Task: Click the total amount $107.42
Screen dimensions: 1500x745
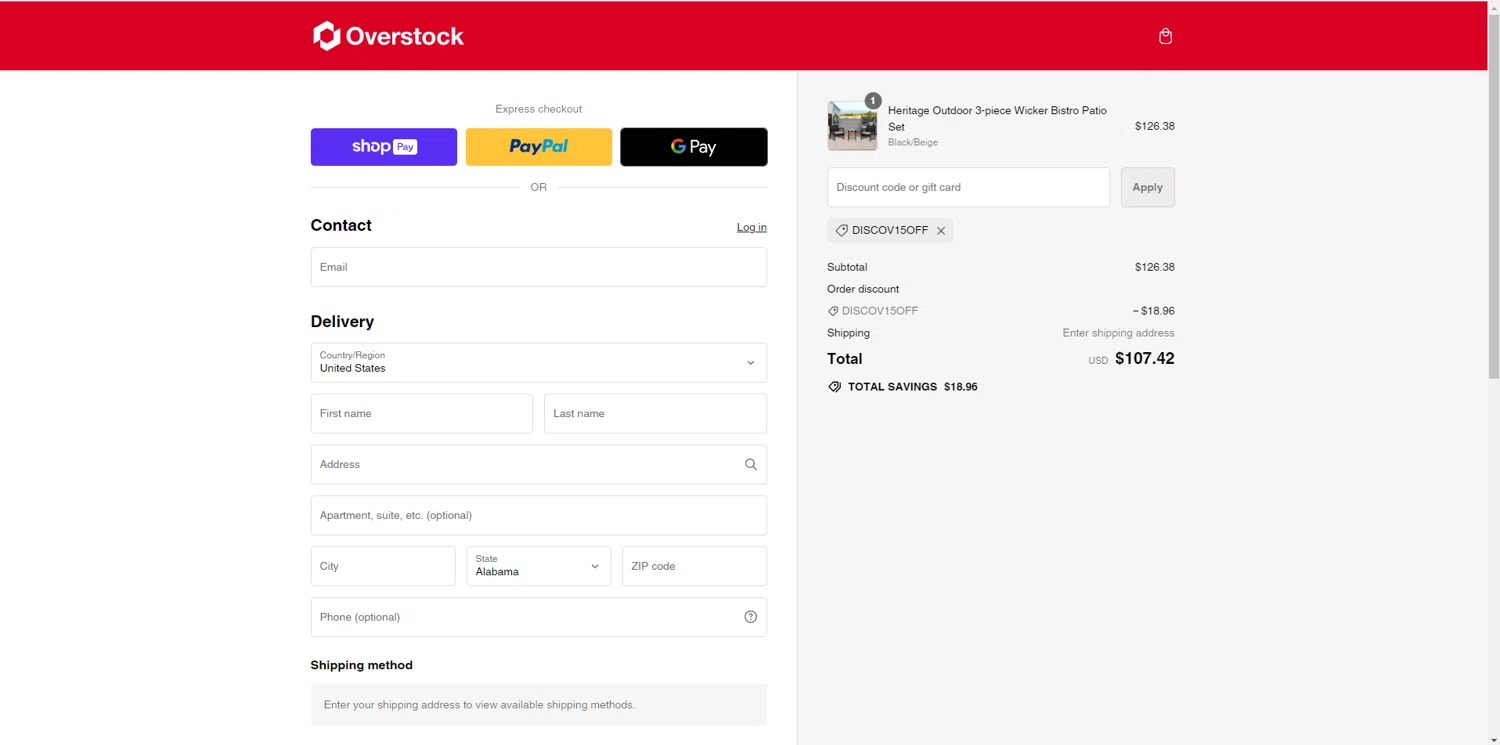Action: coord(1145,359)
